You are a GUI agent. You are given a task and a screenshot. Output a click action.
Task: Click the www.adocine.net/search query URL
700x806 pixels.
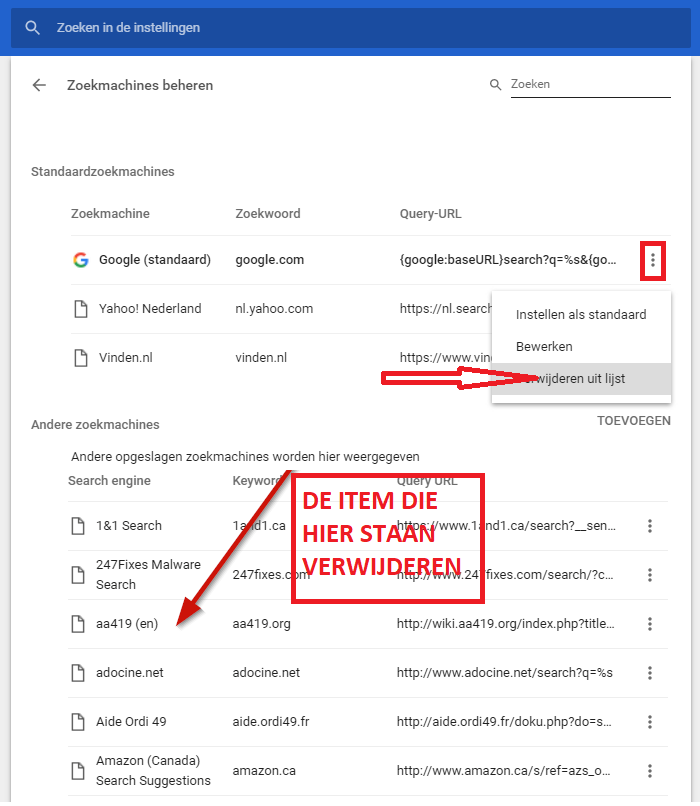[504, 673]
